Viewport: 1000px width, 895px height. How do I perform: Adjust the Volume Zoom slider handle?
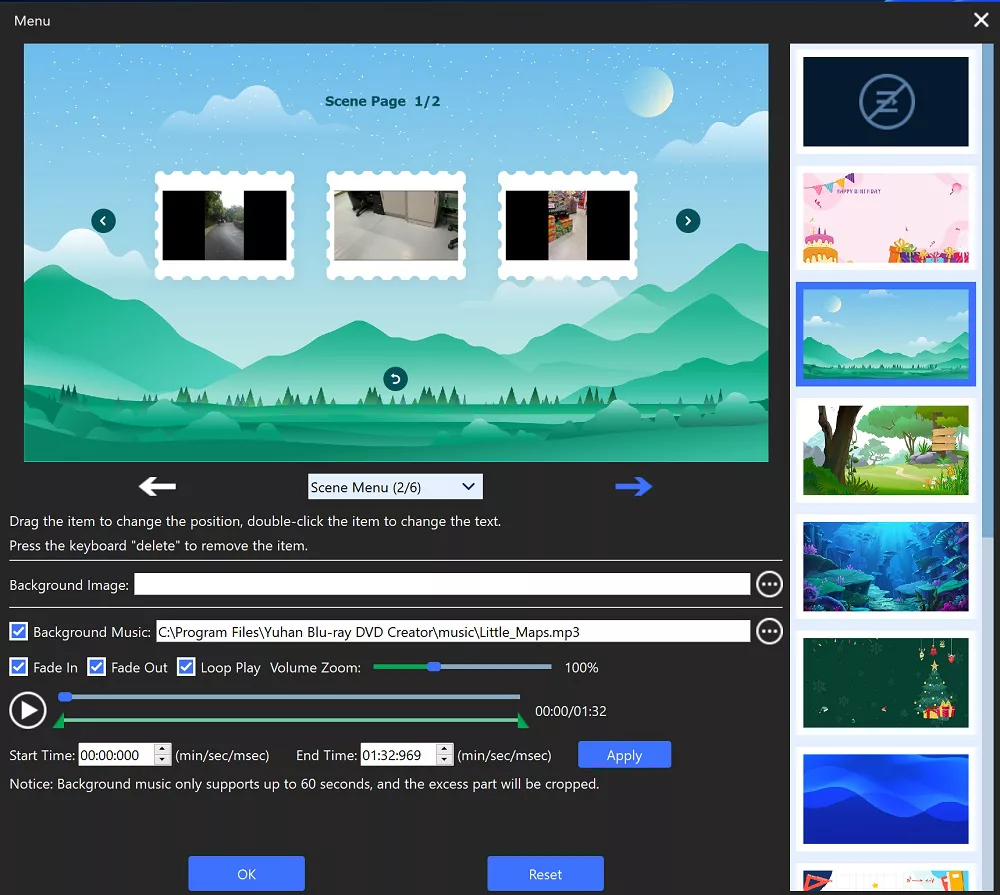point(433,667)
